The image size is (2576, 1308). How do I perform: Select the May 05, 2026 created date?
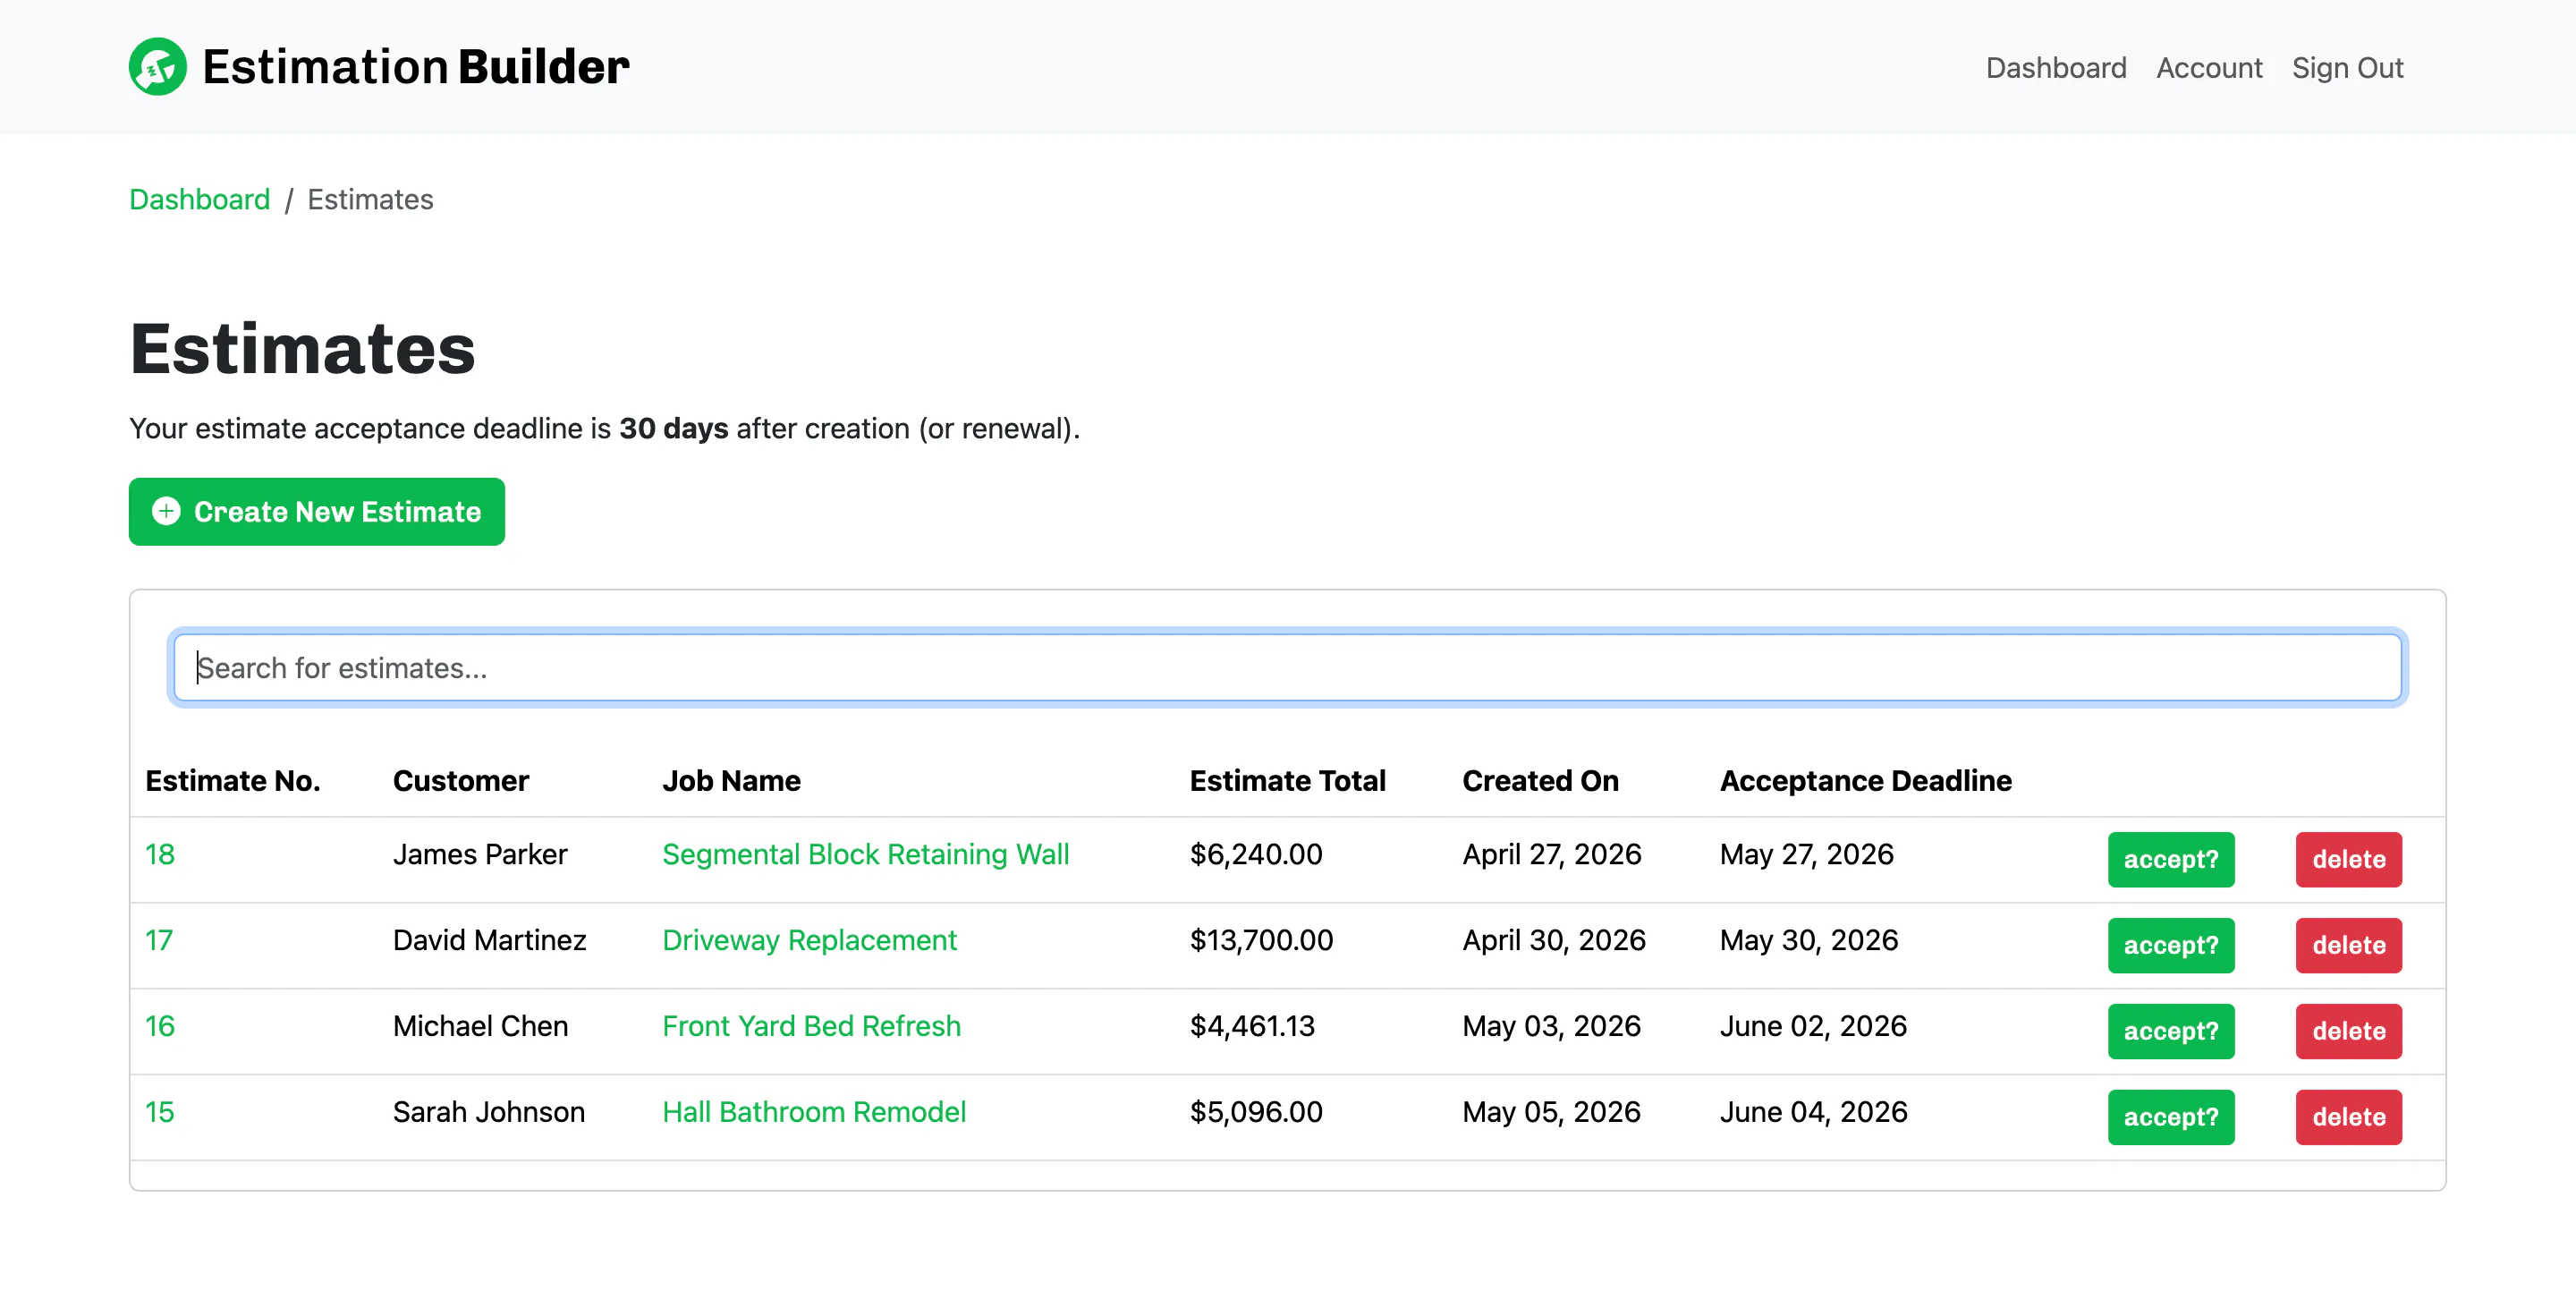(x=1552, y=1112)
